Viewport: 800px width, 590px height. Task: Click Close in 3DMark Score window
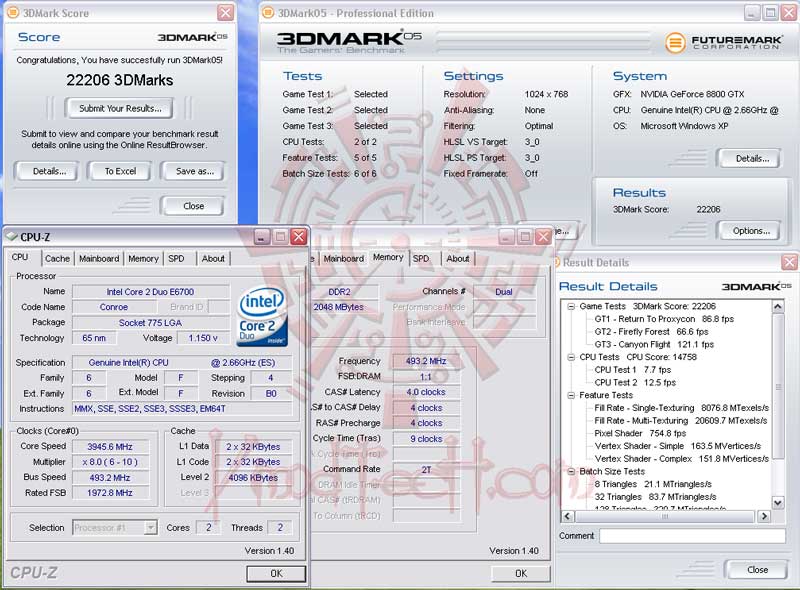point(193,206)
